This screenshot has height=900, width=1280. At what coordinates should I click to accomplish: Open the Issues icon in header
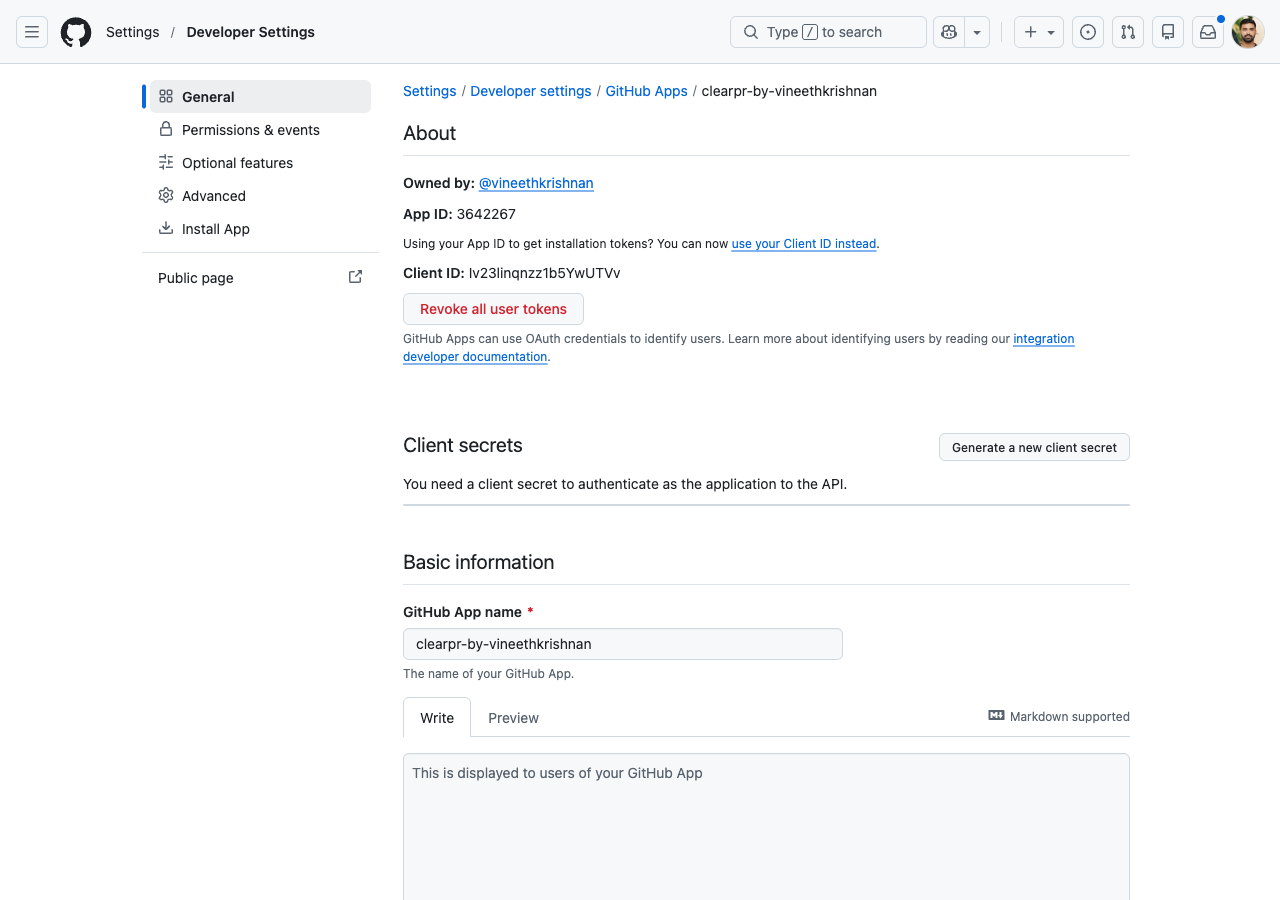pyautogui.click(x=1088, y=32)
